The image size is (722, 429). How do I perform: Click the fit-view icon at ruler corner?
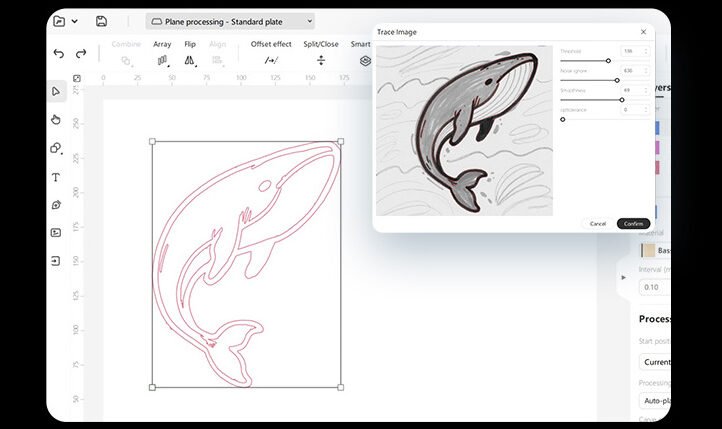click(77, 78)
